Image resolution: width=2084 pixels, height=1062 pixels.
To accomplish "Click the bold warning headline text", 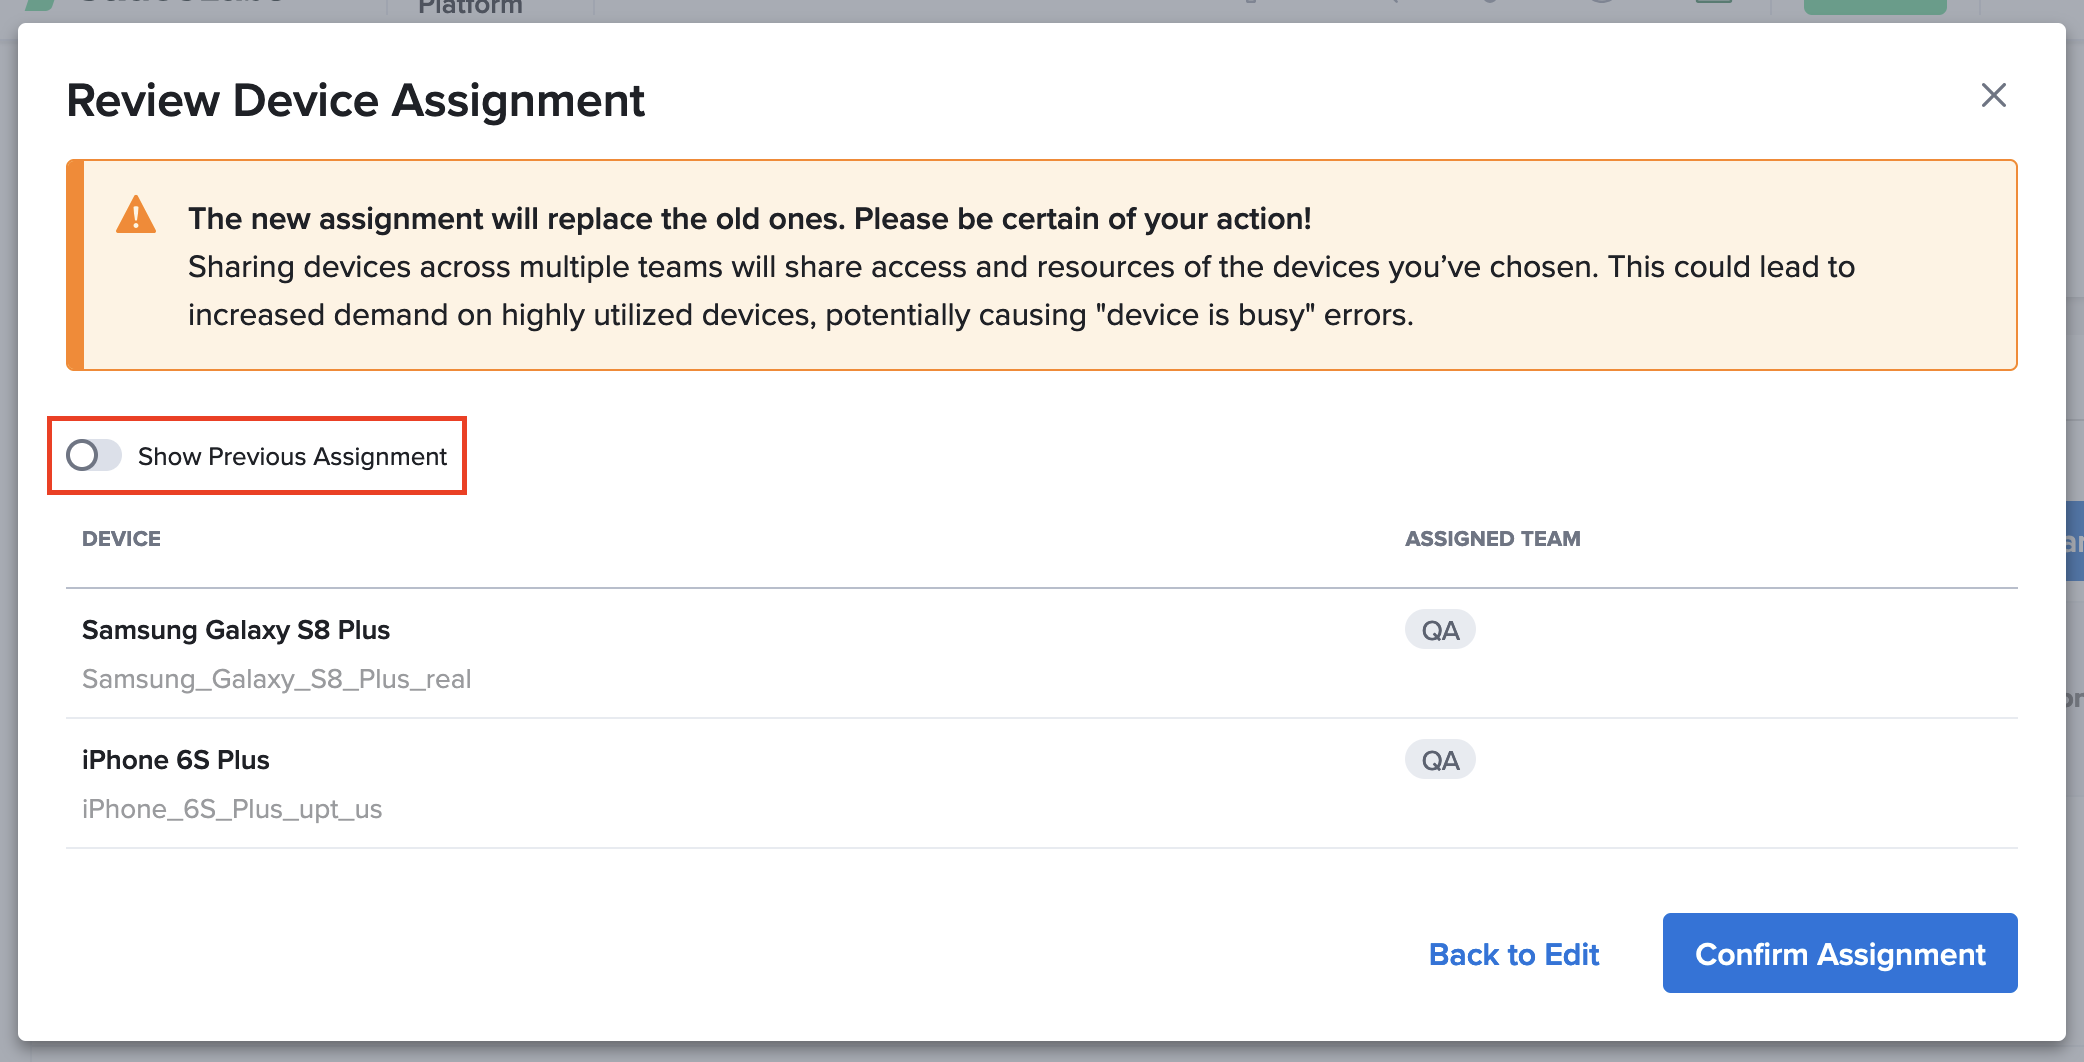I will coord(749,219).
